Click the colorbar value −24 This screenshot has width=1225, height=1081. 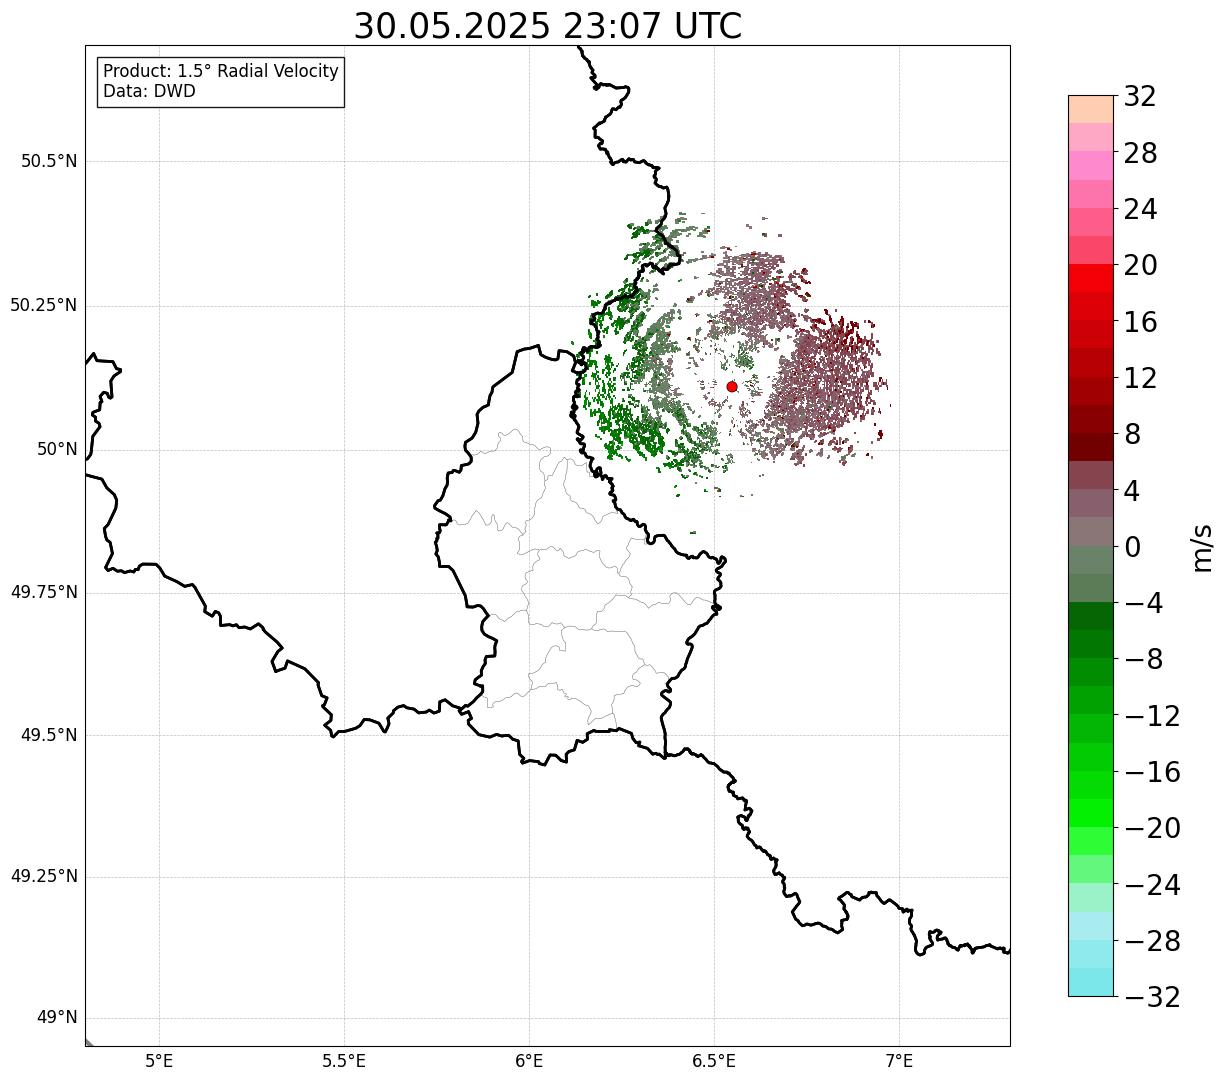click(x=1152, y=885)
